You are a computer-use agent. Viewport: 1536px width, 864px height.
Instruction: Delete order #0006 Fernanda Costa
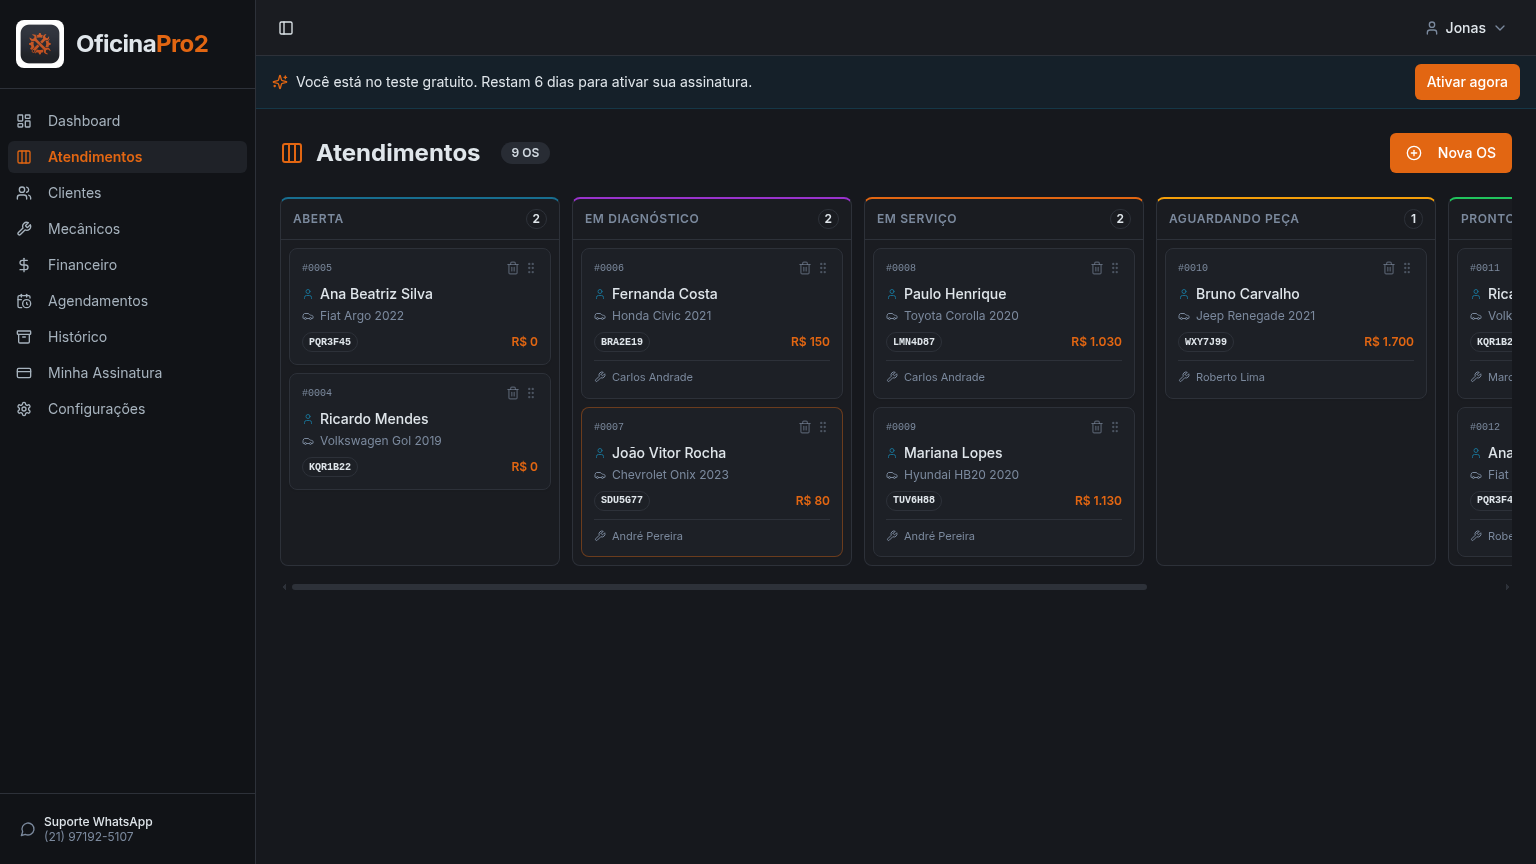tap(805, 268)
